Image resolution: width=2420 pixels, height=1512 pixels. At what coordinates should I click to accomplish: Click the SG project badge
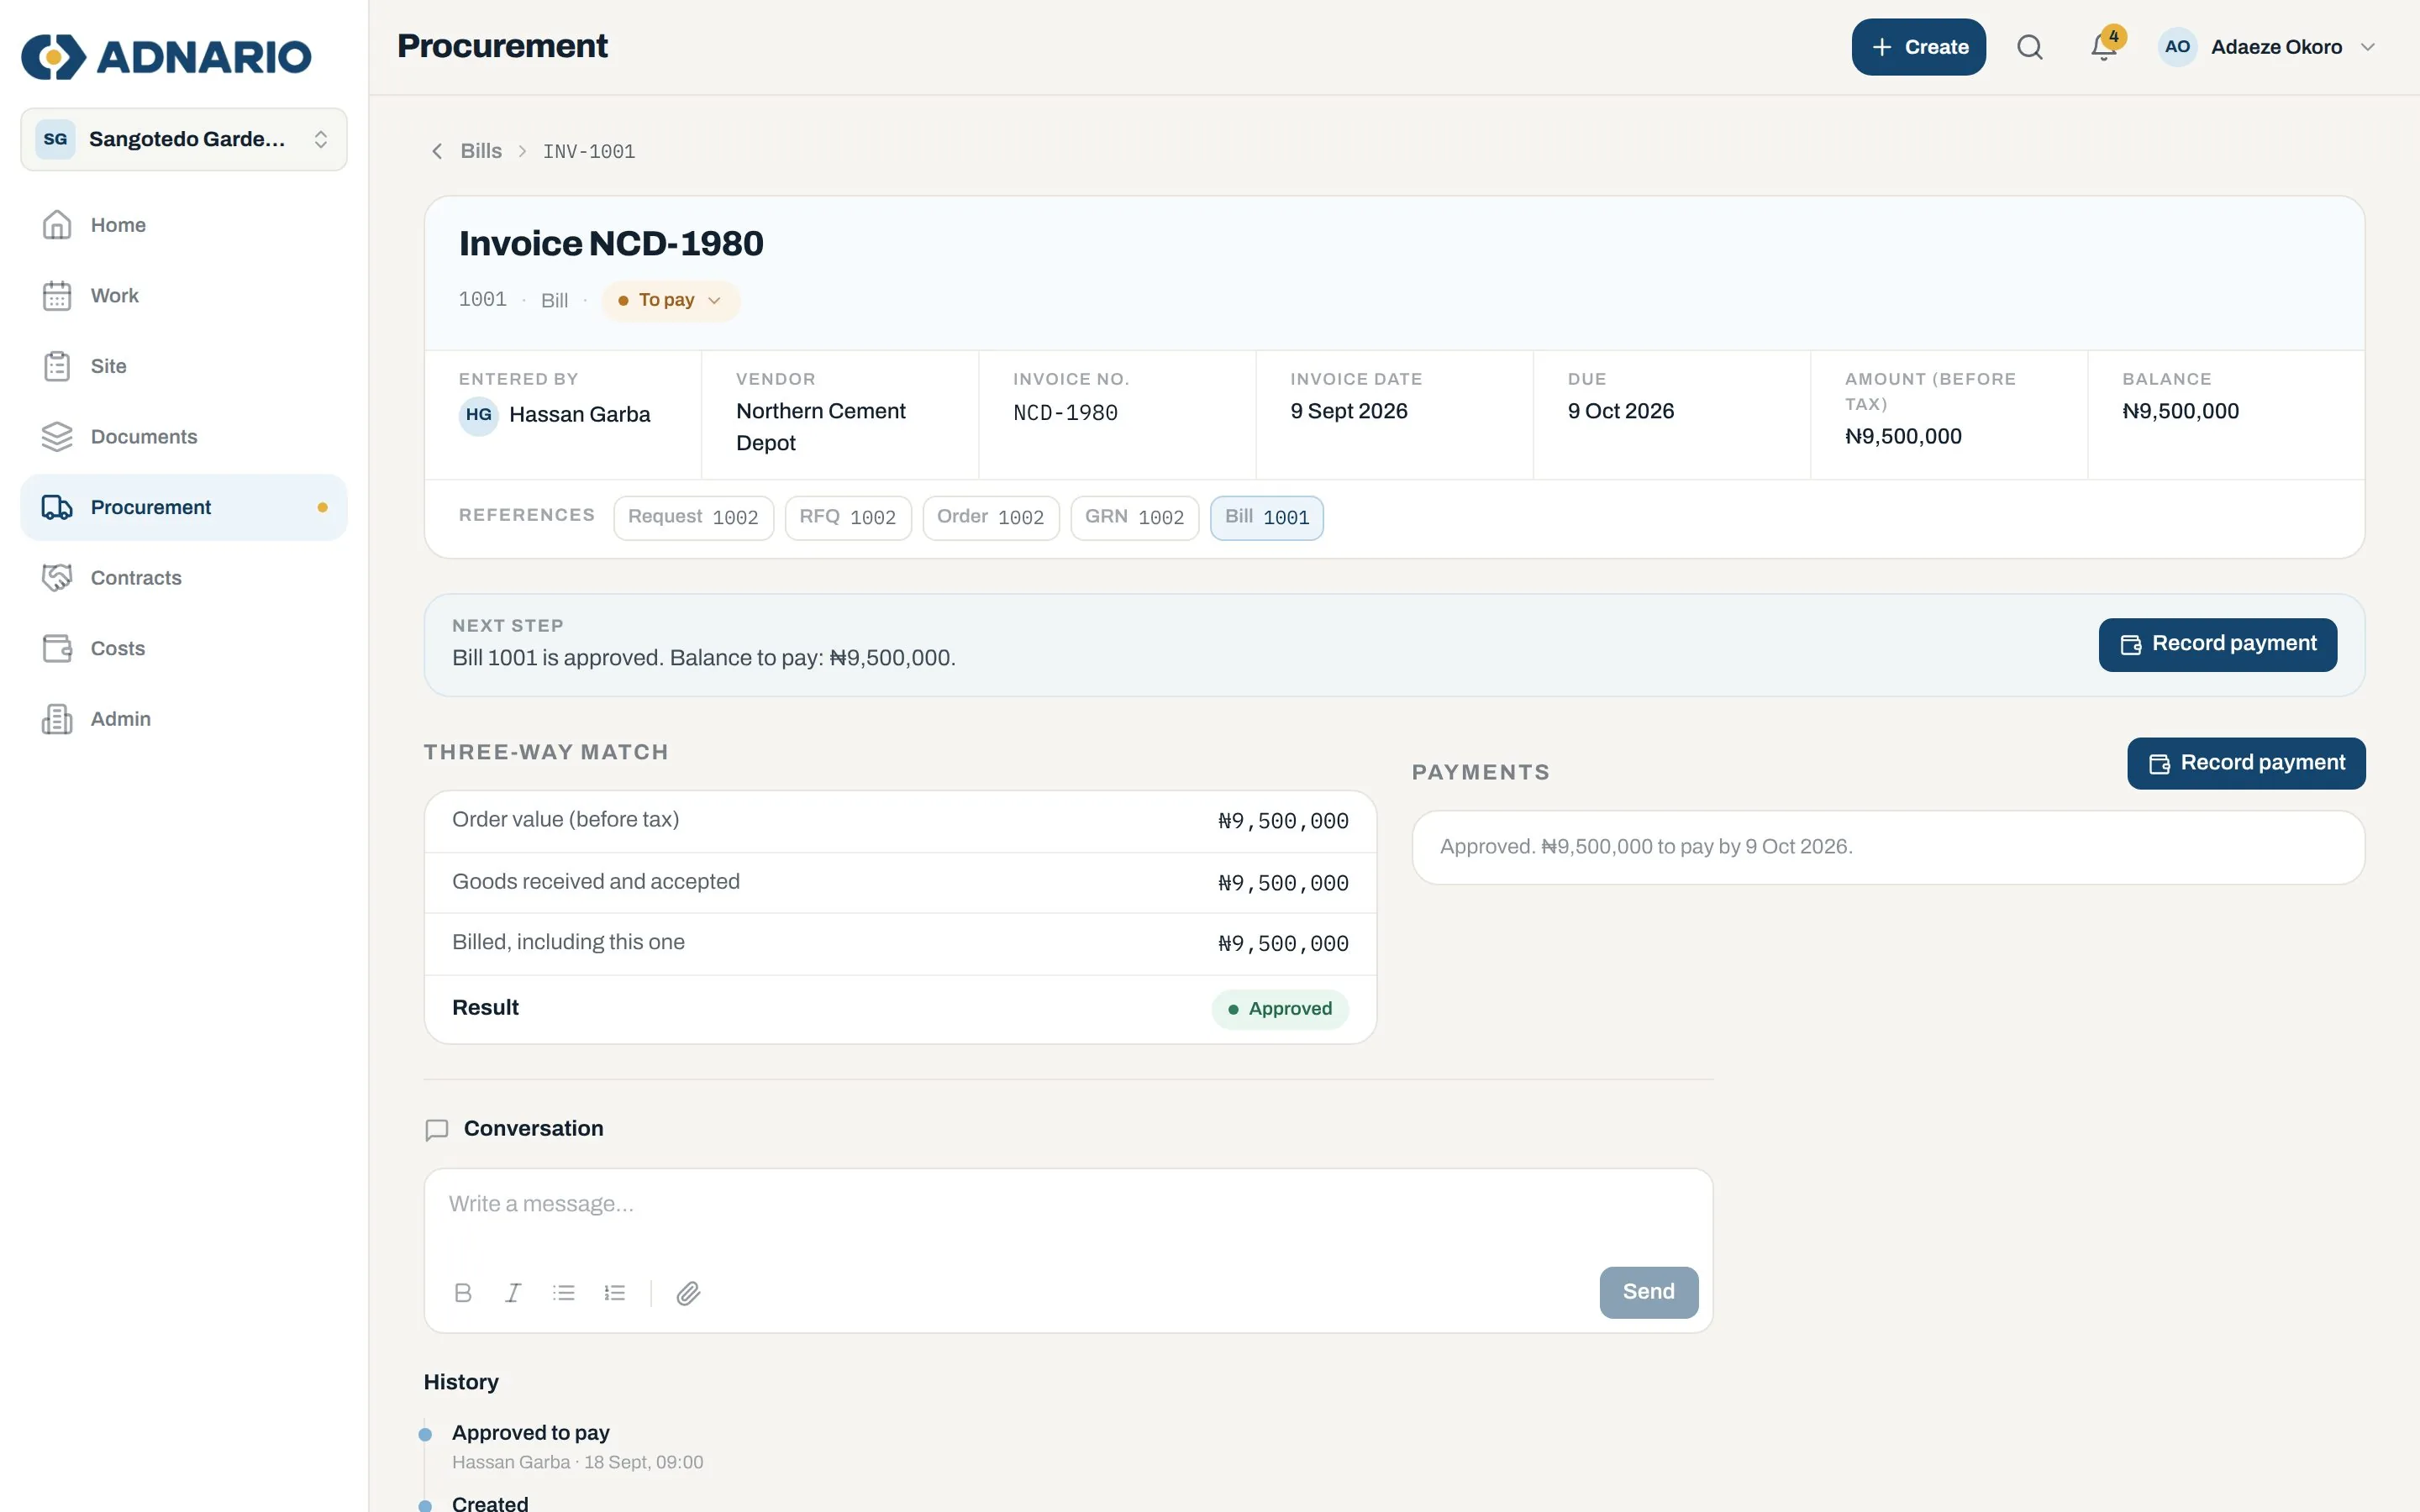(x=56, y=139)
